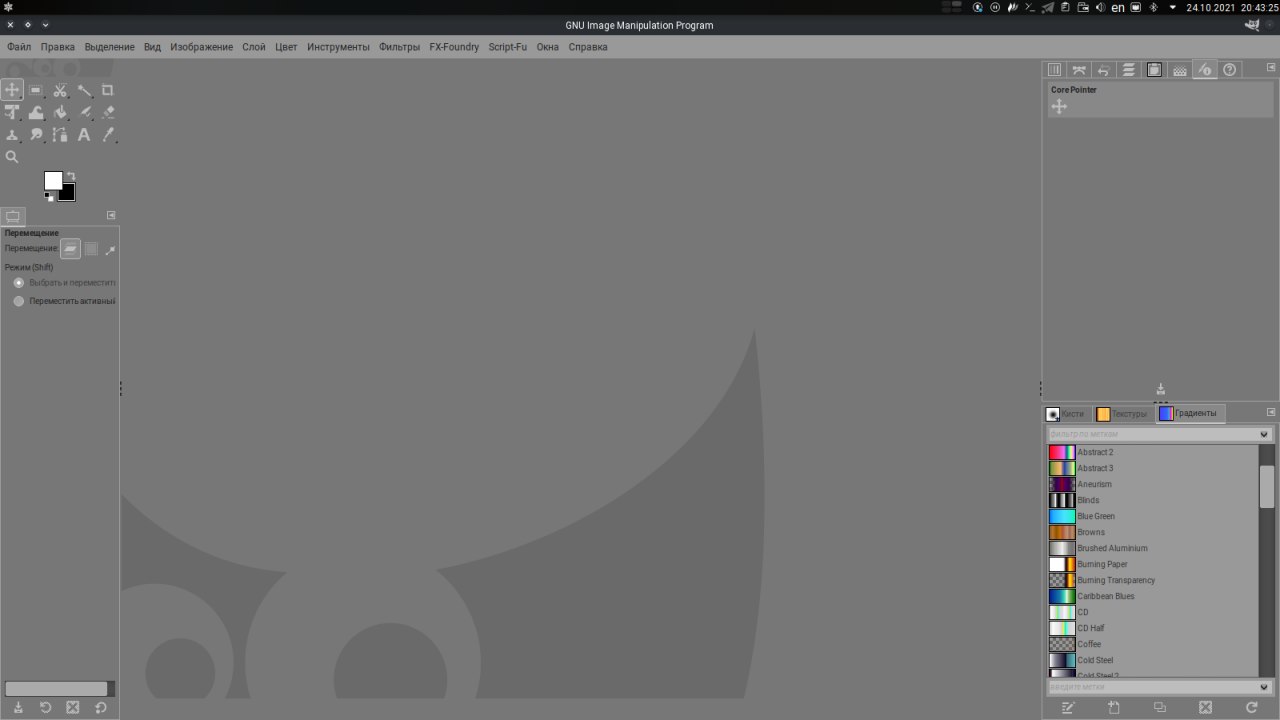
Task: Select the Aneurism gradient
Action: [1152, 484]
